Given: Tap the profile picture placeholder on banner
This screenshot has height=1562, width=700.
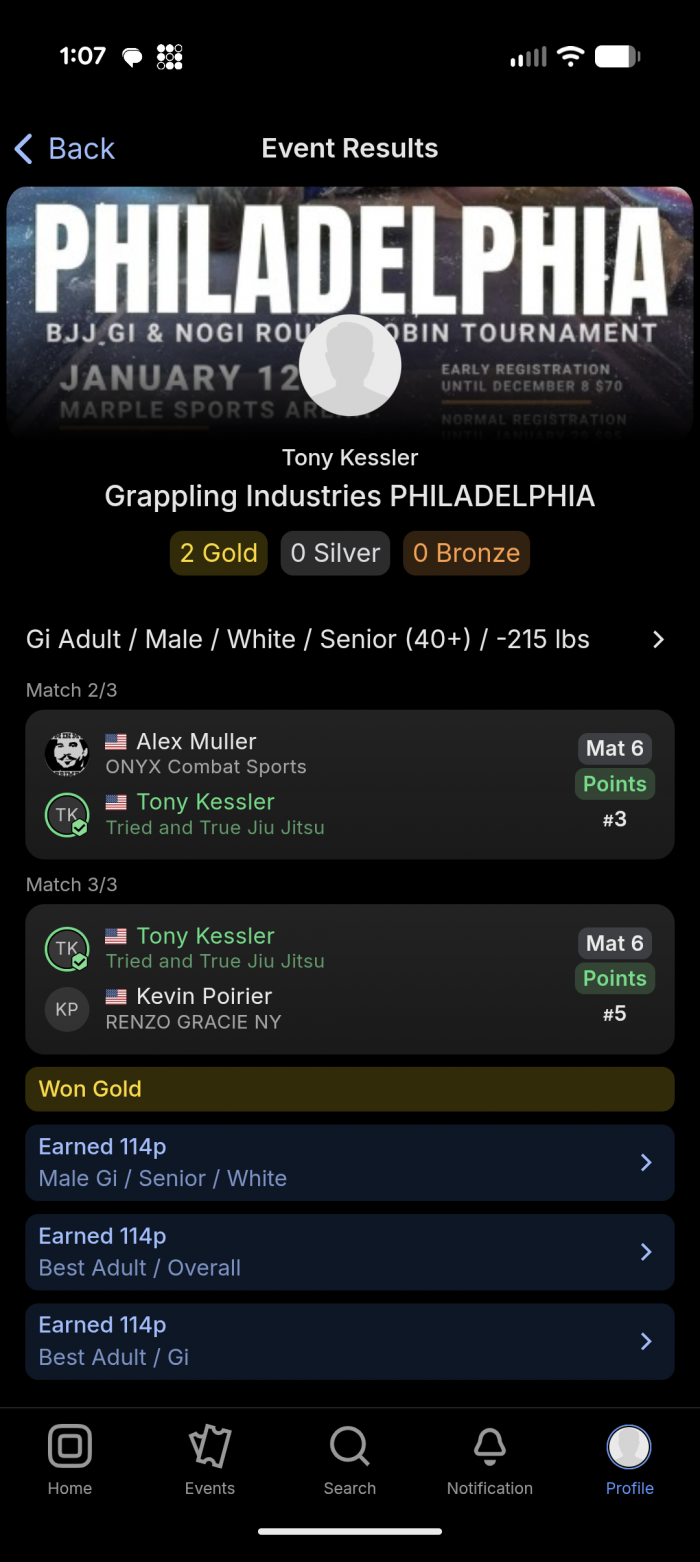Looking at the screenshot, I should pyautogui.click(x=350, y=365).
